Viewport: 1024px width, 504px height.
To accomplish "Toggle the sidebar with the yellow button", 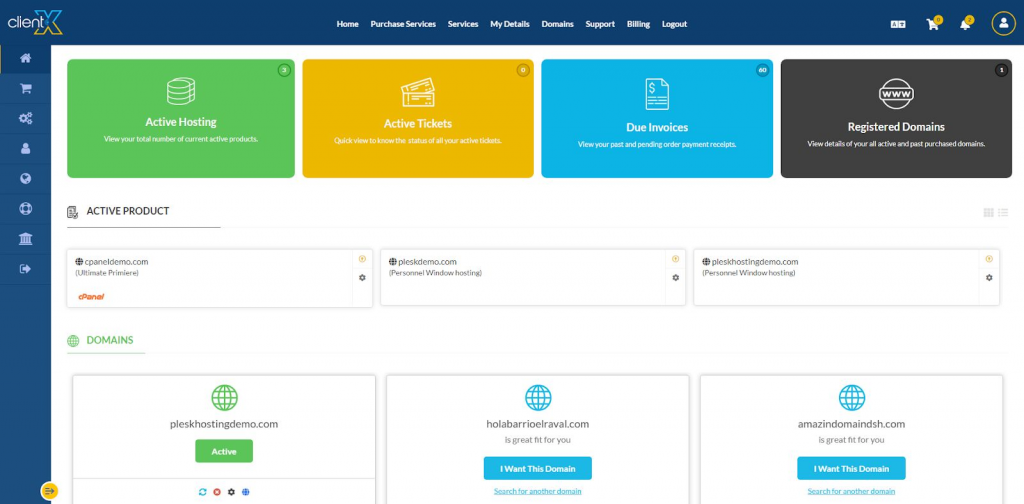I will click(x=49, y=490).
